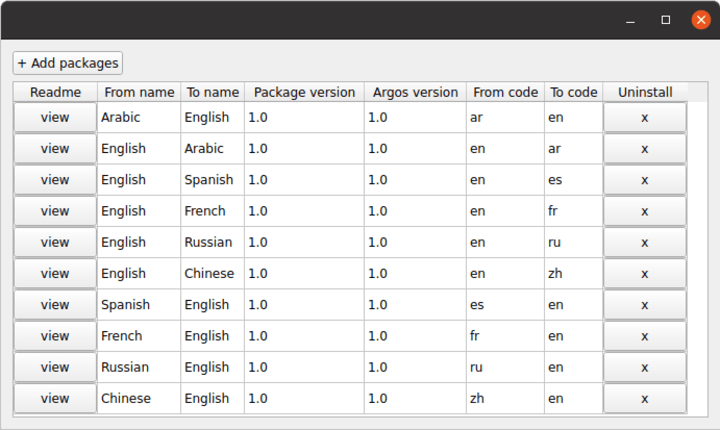Close the window with orange X
Screen dimensions: 720x430
(x=701, y=20)
